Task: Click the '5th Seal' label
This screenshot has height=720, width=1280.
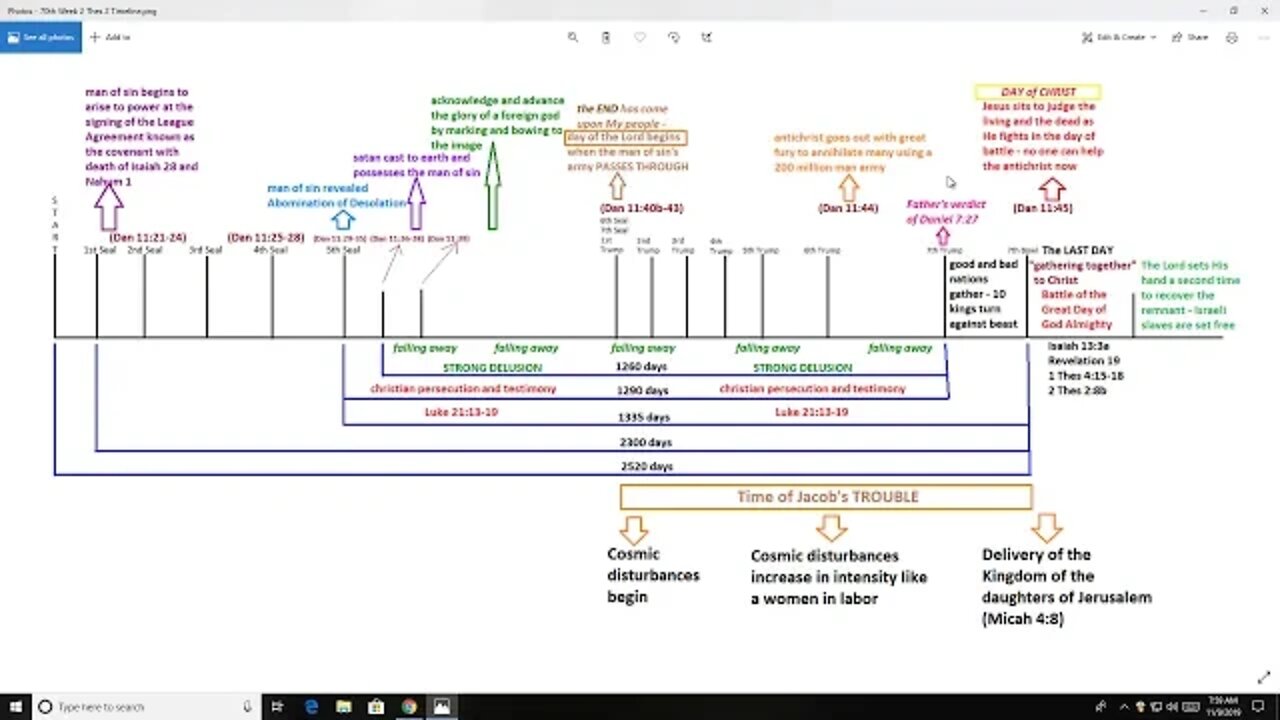Action: pos(344,250)
